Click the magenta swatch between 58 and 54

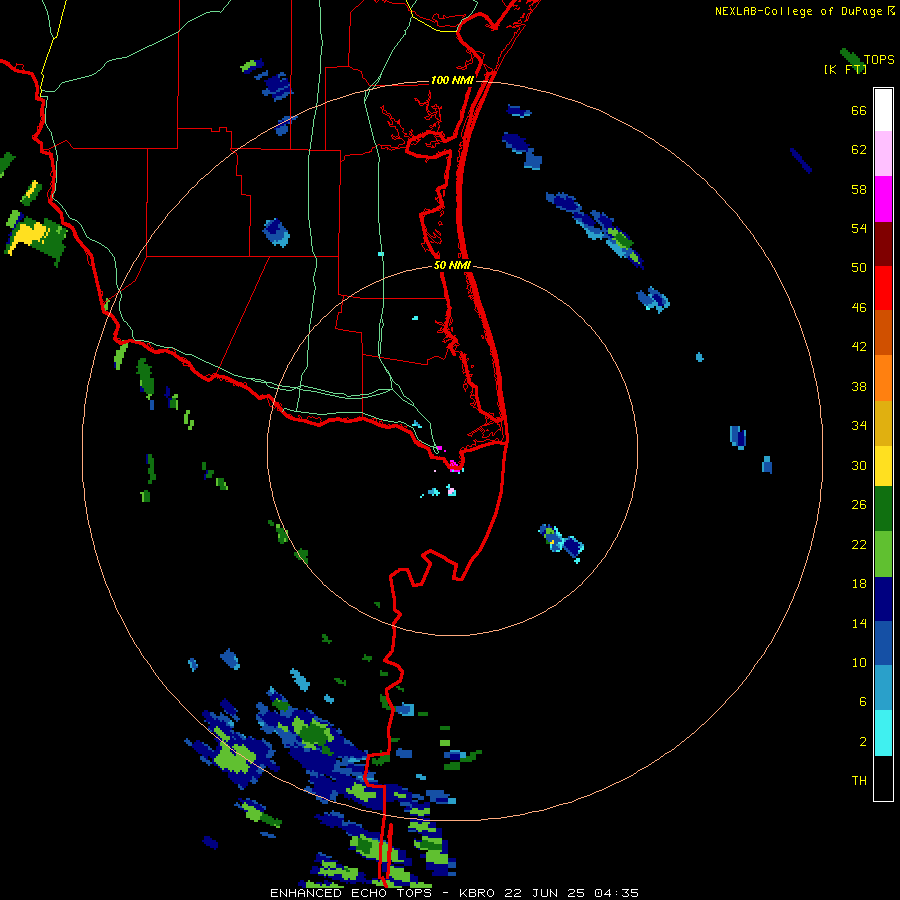[x=883, y=199]
